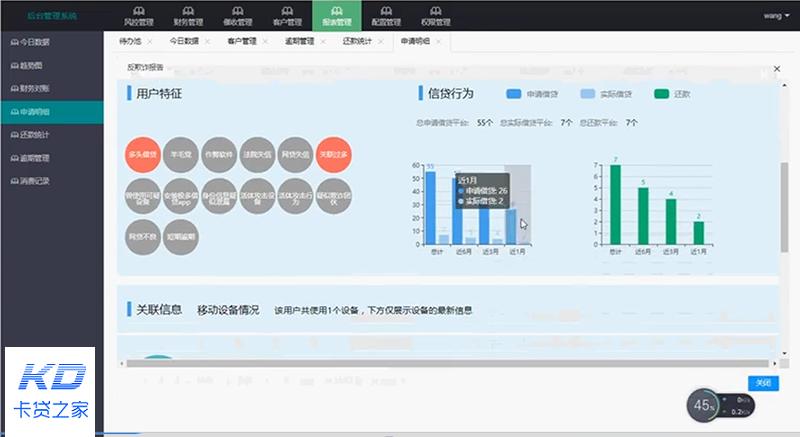This screenshot has height=437, width=800.
Task: Click the blue 关闭 button
Action: point(763,383)
